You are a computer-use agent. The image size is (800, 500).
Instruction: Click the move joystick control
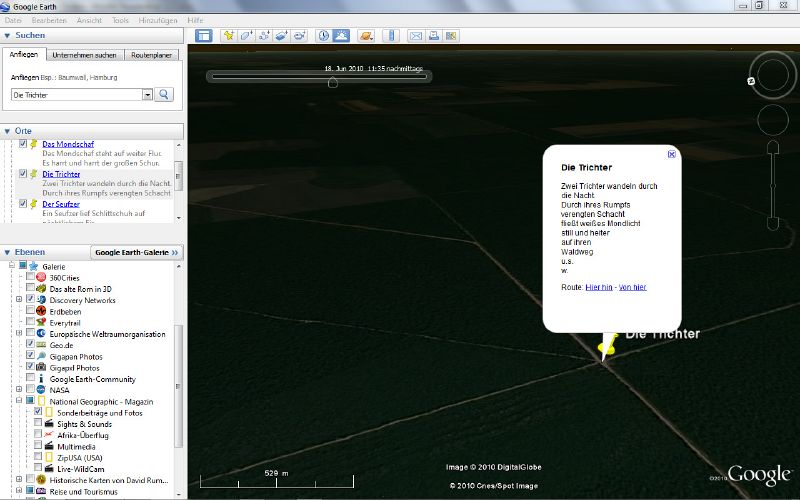tap(773, 120)
